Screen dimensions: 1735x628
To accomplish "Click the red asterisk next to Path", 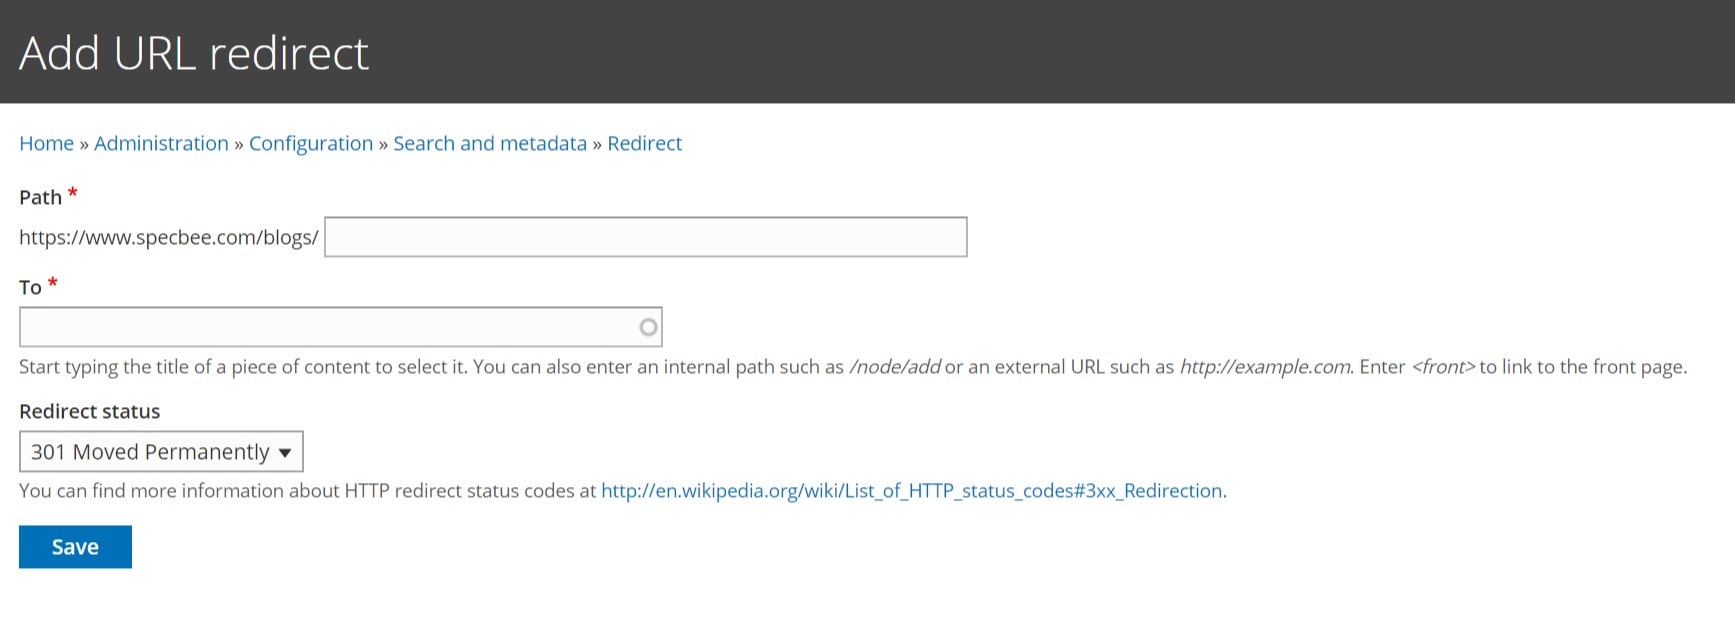I will (72, 194).
